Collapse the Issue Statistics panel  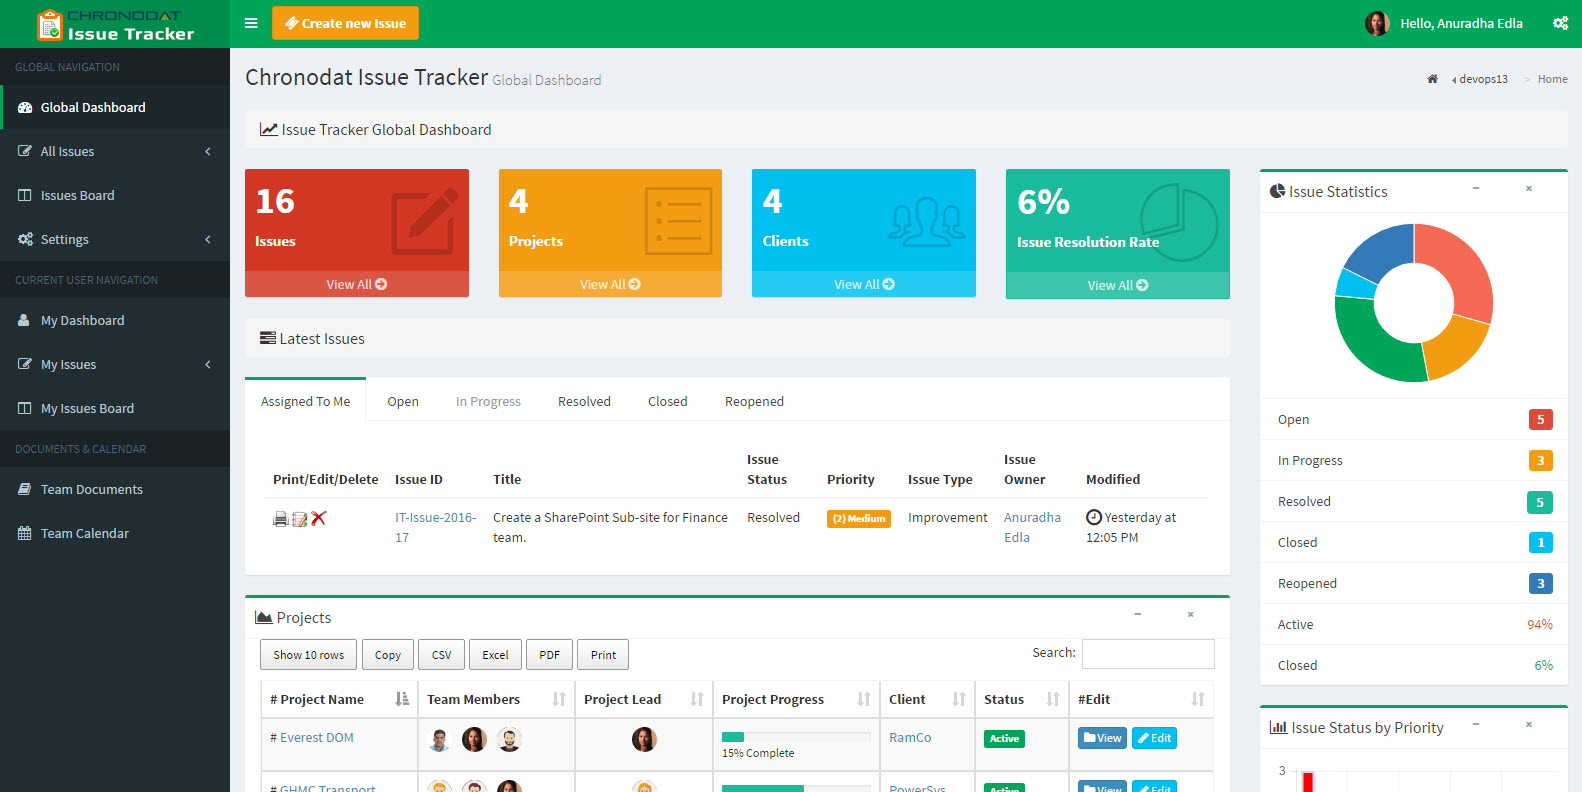[1476, 188]
